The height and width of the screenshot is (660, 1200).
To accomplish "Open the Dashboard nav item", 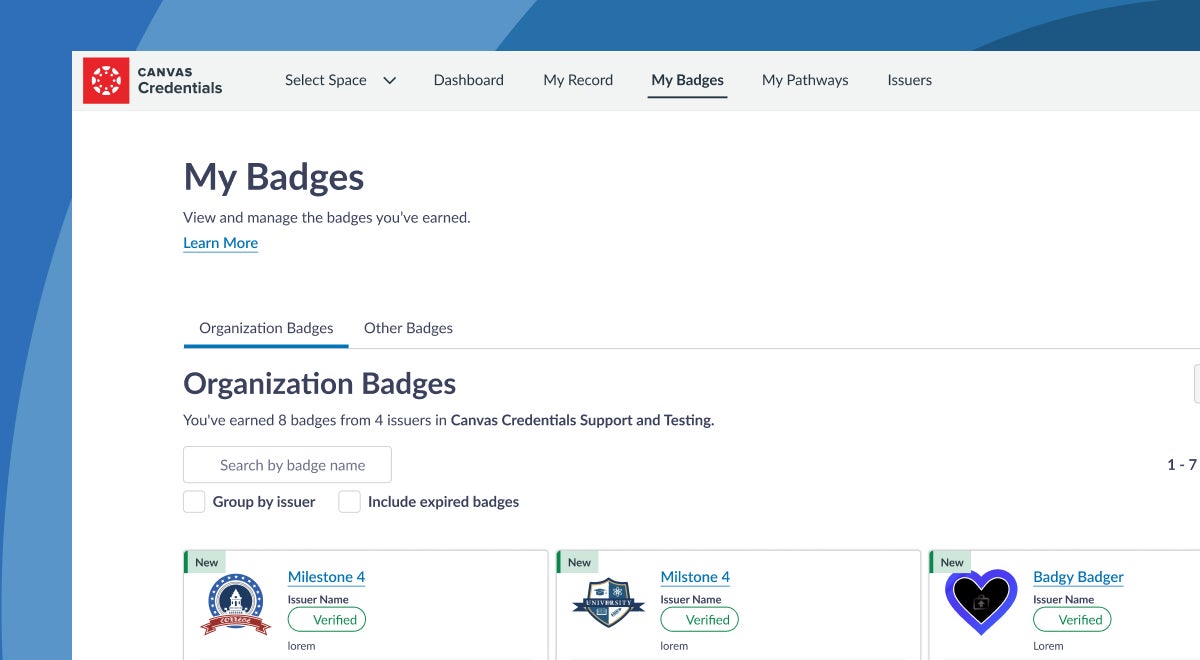I will point(469,80).
